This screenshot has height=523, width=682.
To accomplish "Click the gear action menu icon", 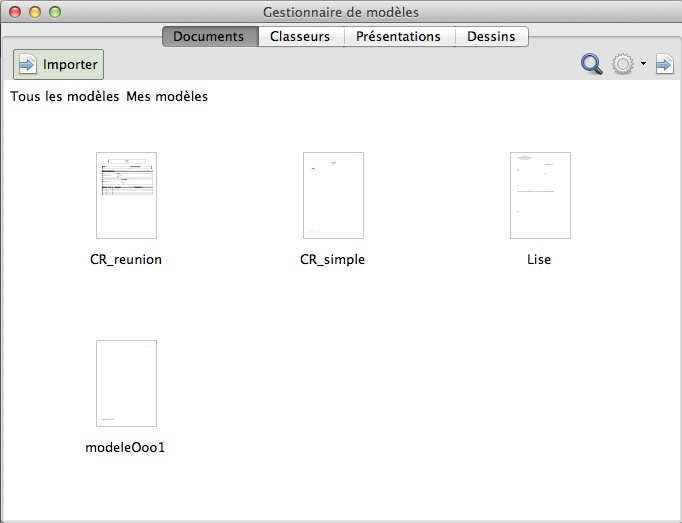I will click(x=623, y=64).
